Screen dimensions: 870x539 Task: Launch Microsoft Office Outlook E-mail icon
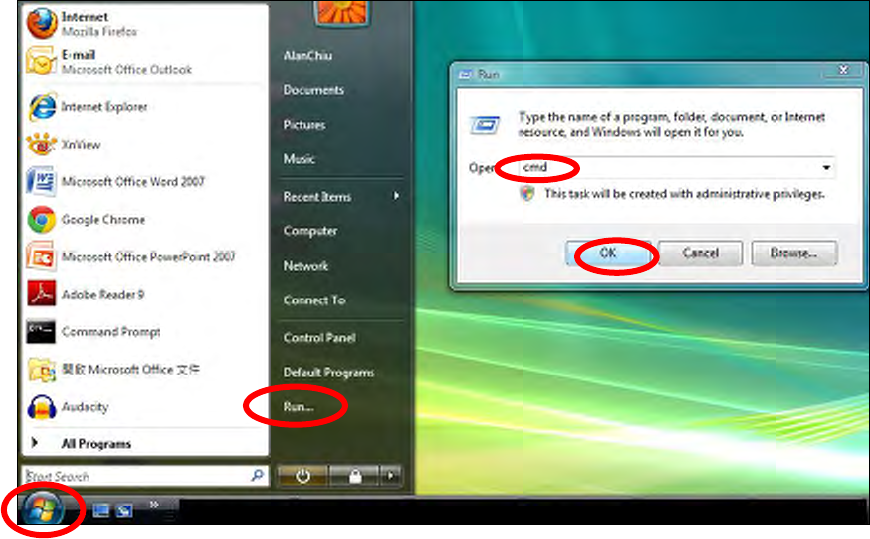point(41,61)
